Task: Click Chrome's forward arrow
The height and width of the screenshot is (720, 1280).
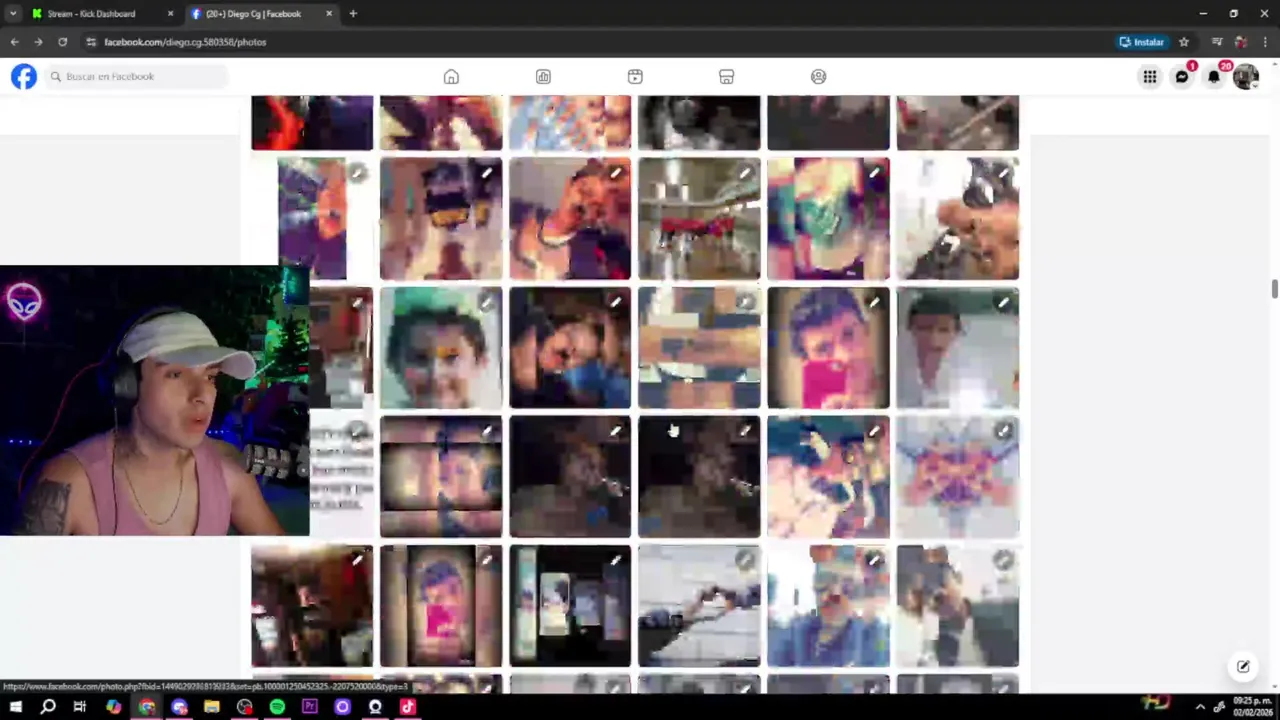Action: coord(38,42)
